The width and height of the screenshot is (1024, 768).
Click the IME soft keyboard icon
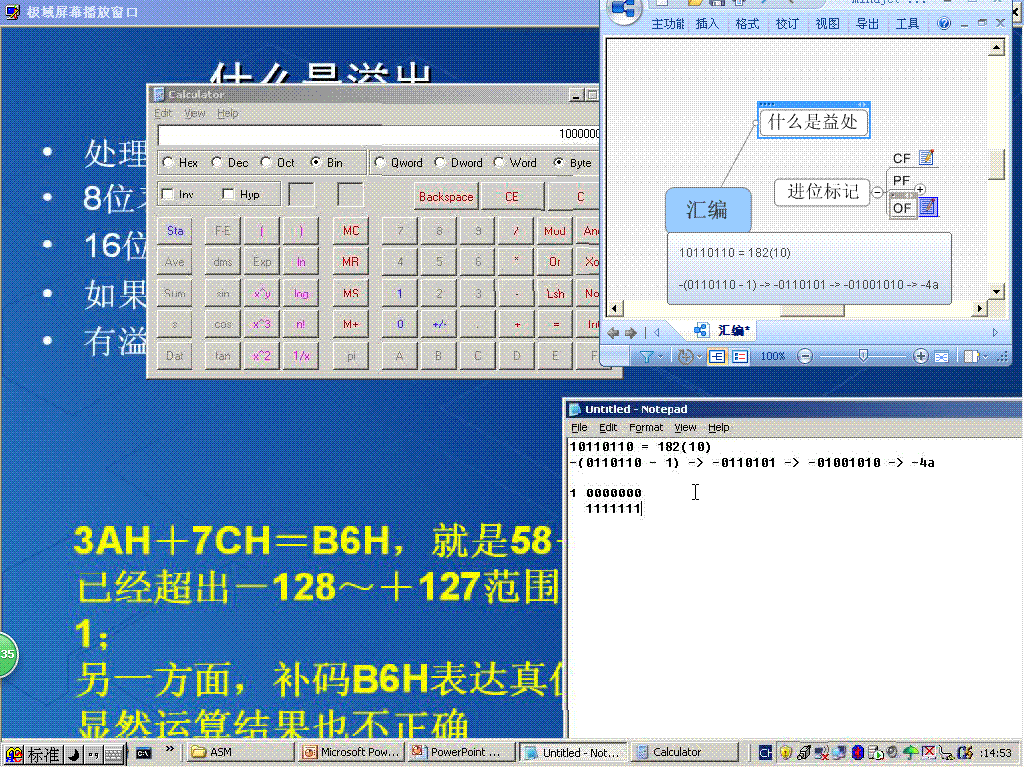coord(114,754)
